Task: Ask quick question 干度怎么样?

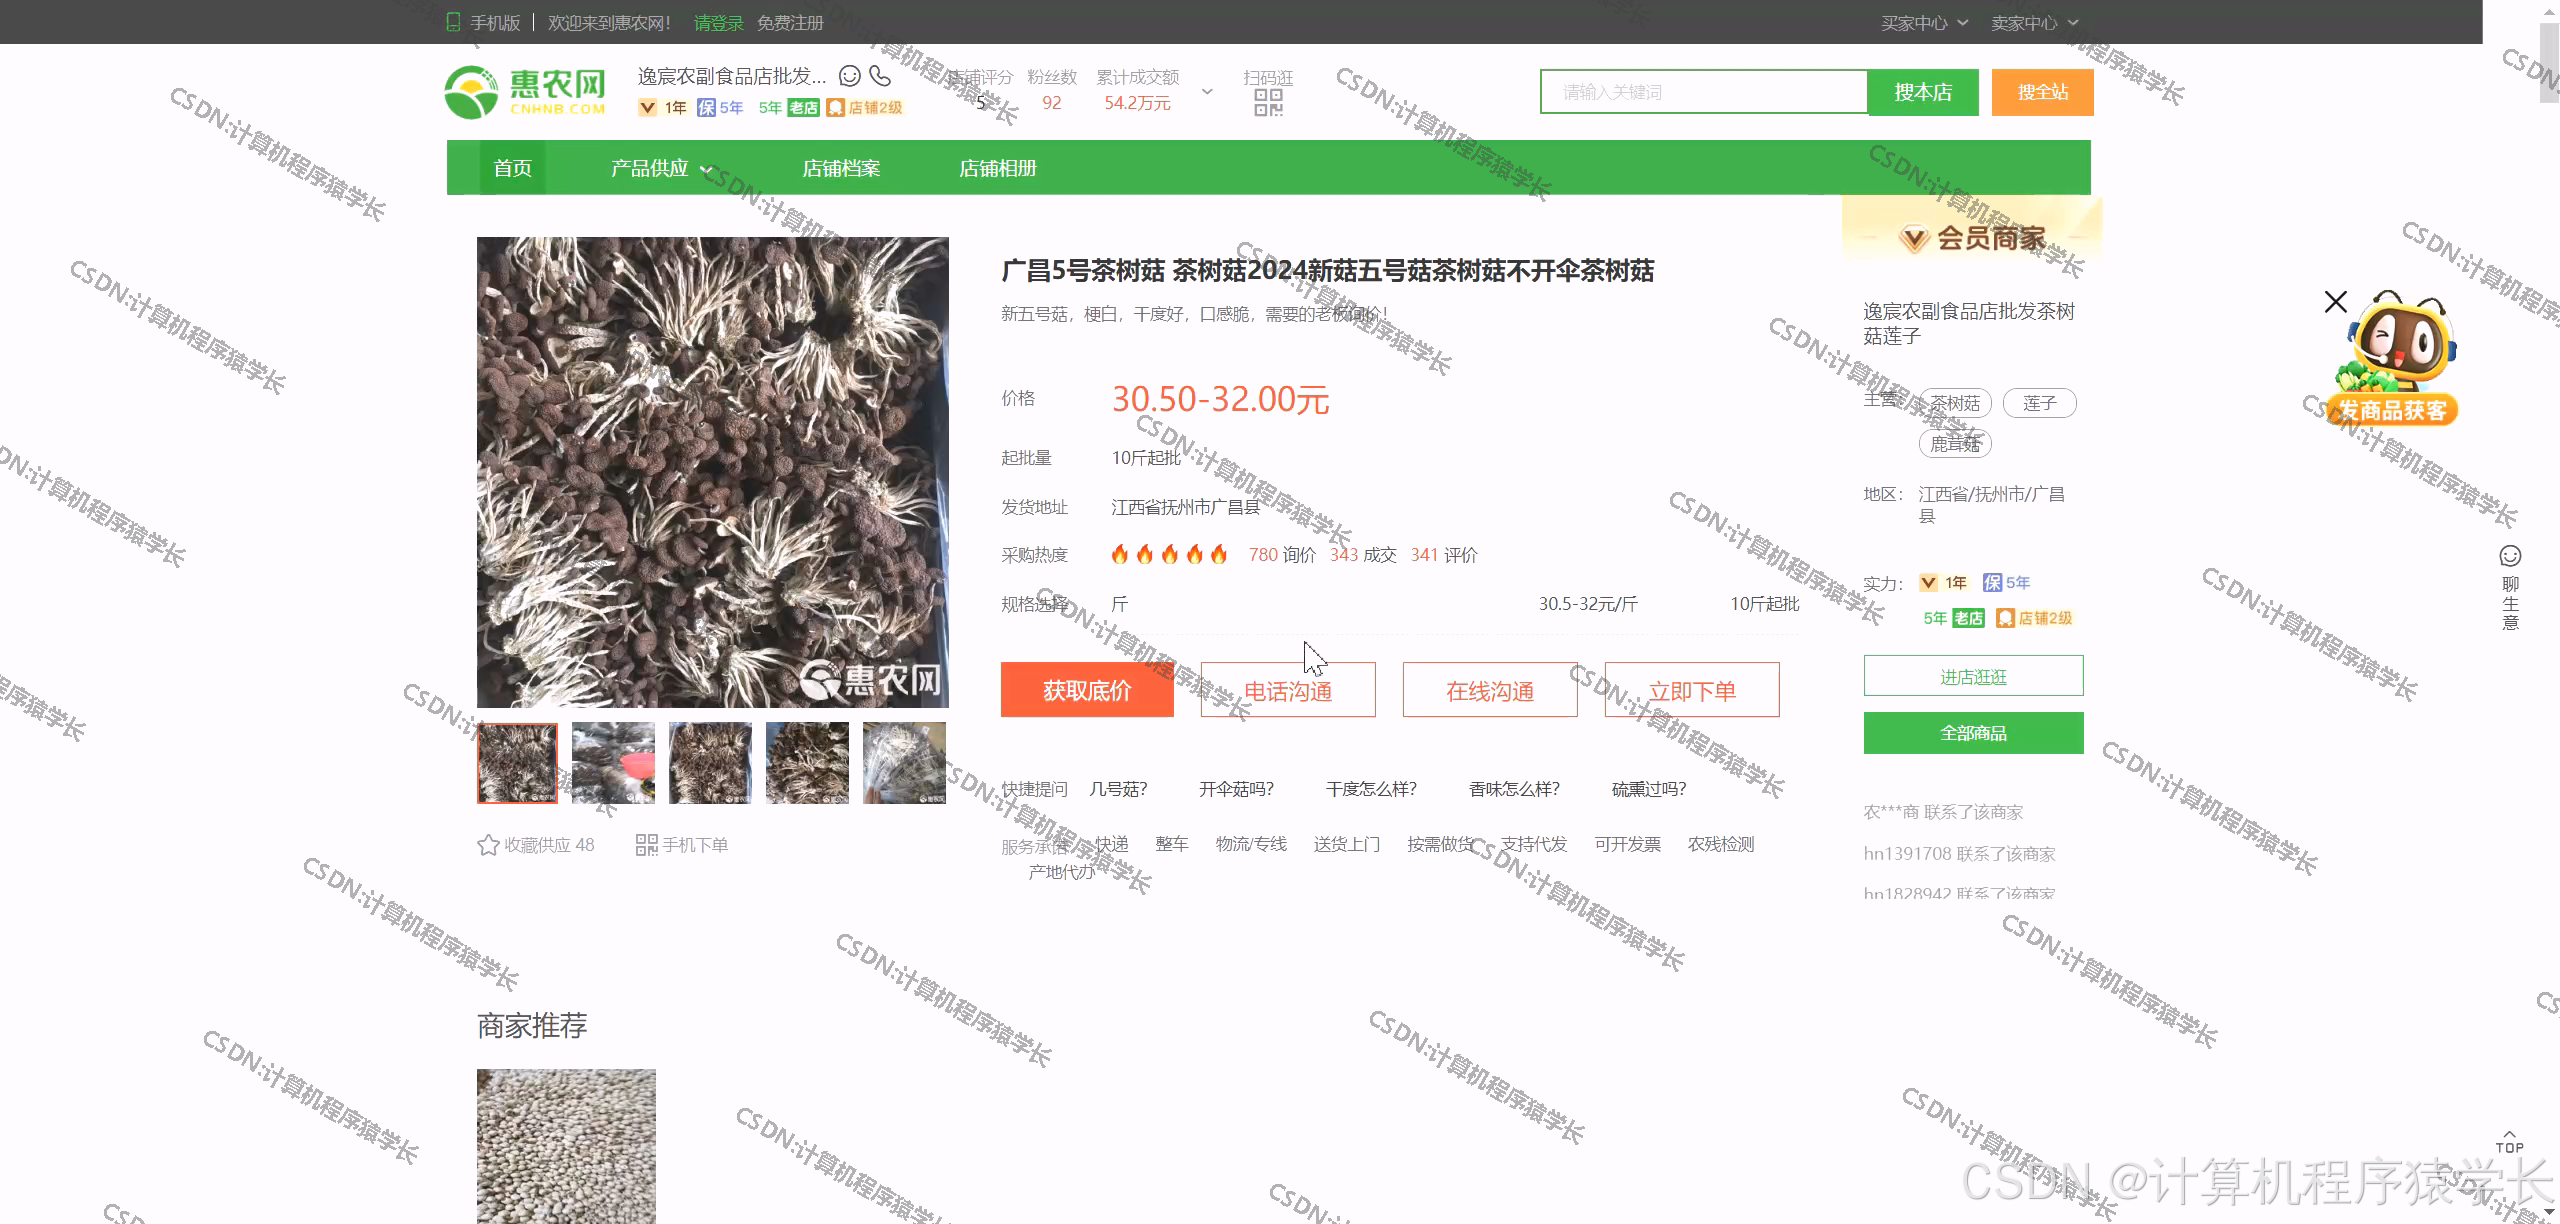Action: pyautogui.click(x=1371, y=789)
